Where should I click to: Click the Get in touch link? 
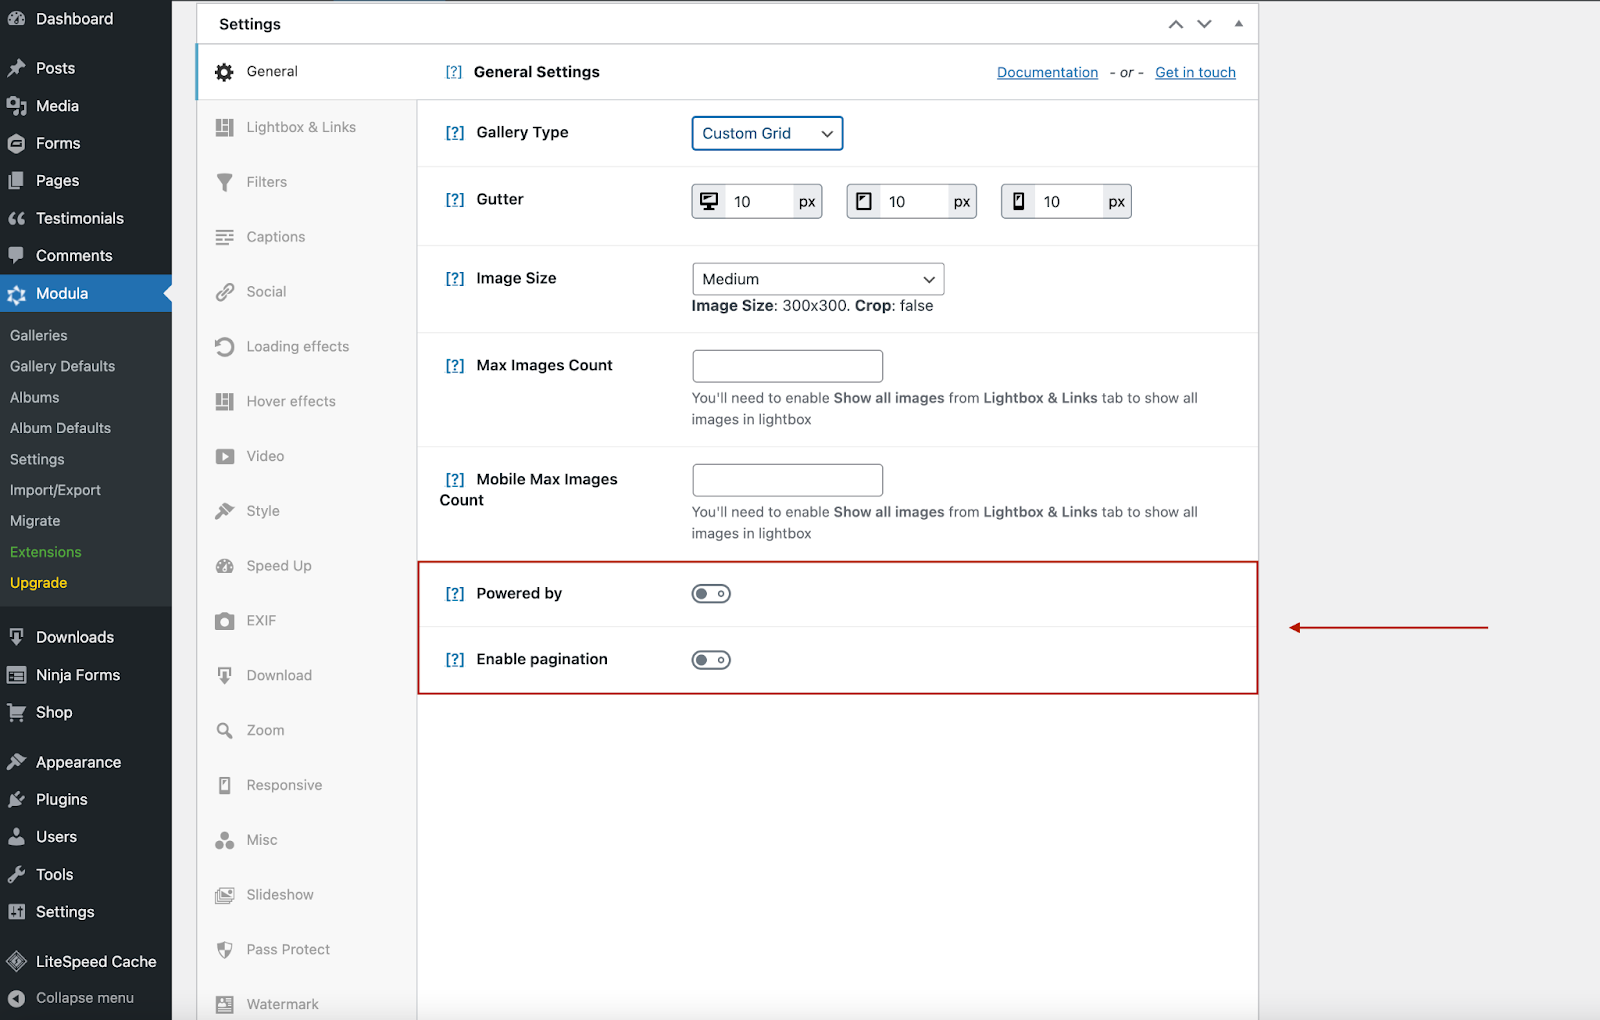tap(1195, 72)
